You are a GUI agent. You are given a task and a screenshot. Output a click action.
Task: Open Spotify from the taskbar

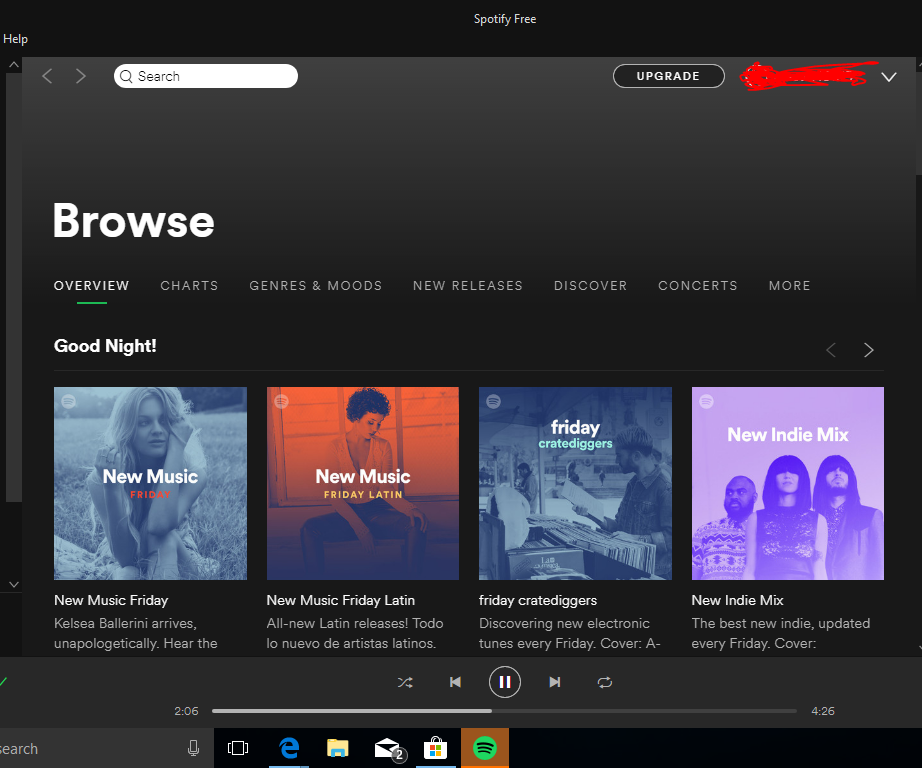click(484, 748)
